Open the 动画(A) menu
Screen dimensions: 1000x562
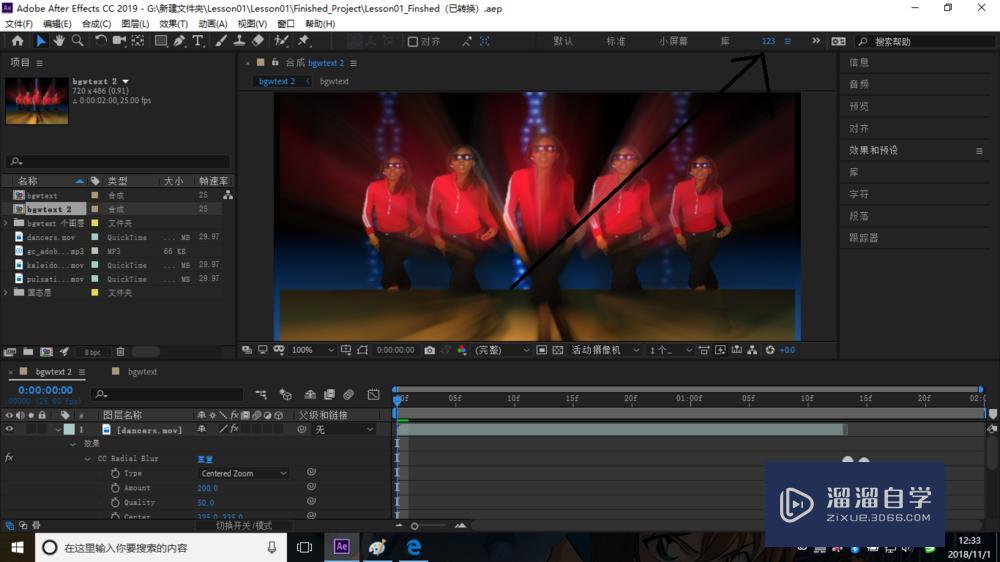pos(212,24)
